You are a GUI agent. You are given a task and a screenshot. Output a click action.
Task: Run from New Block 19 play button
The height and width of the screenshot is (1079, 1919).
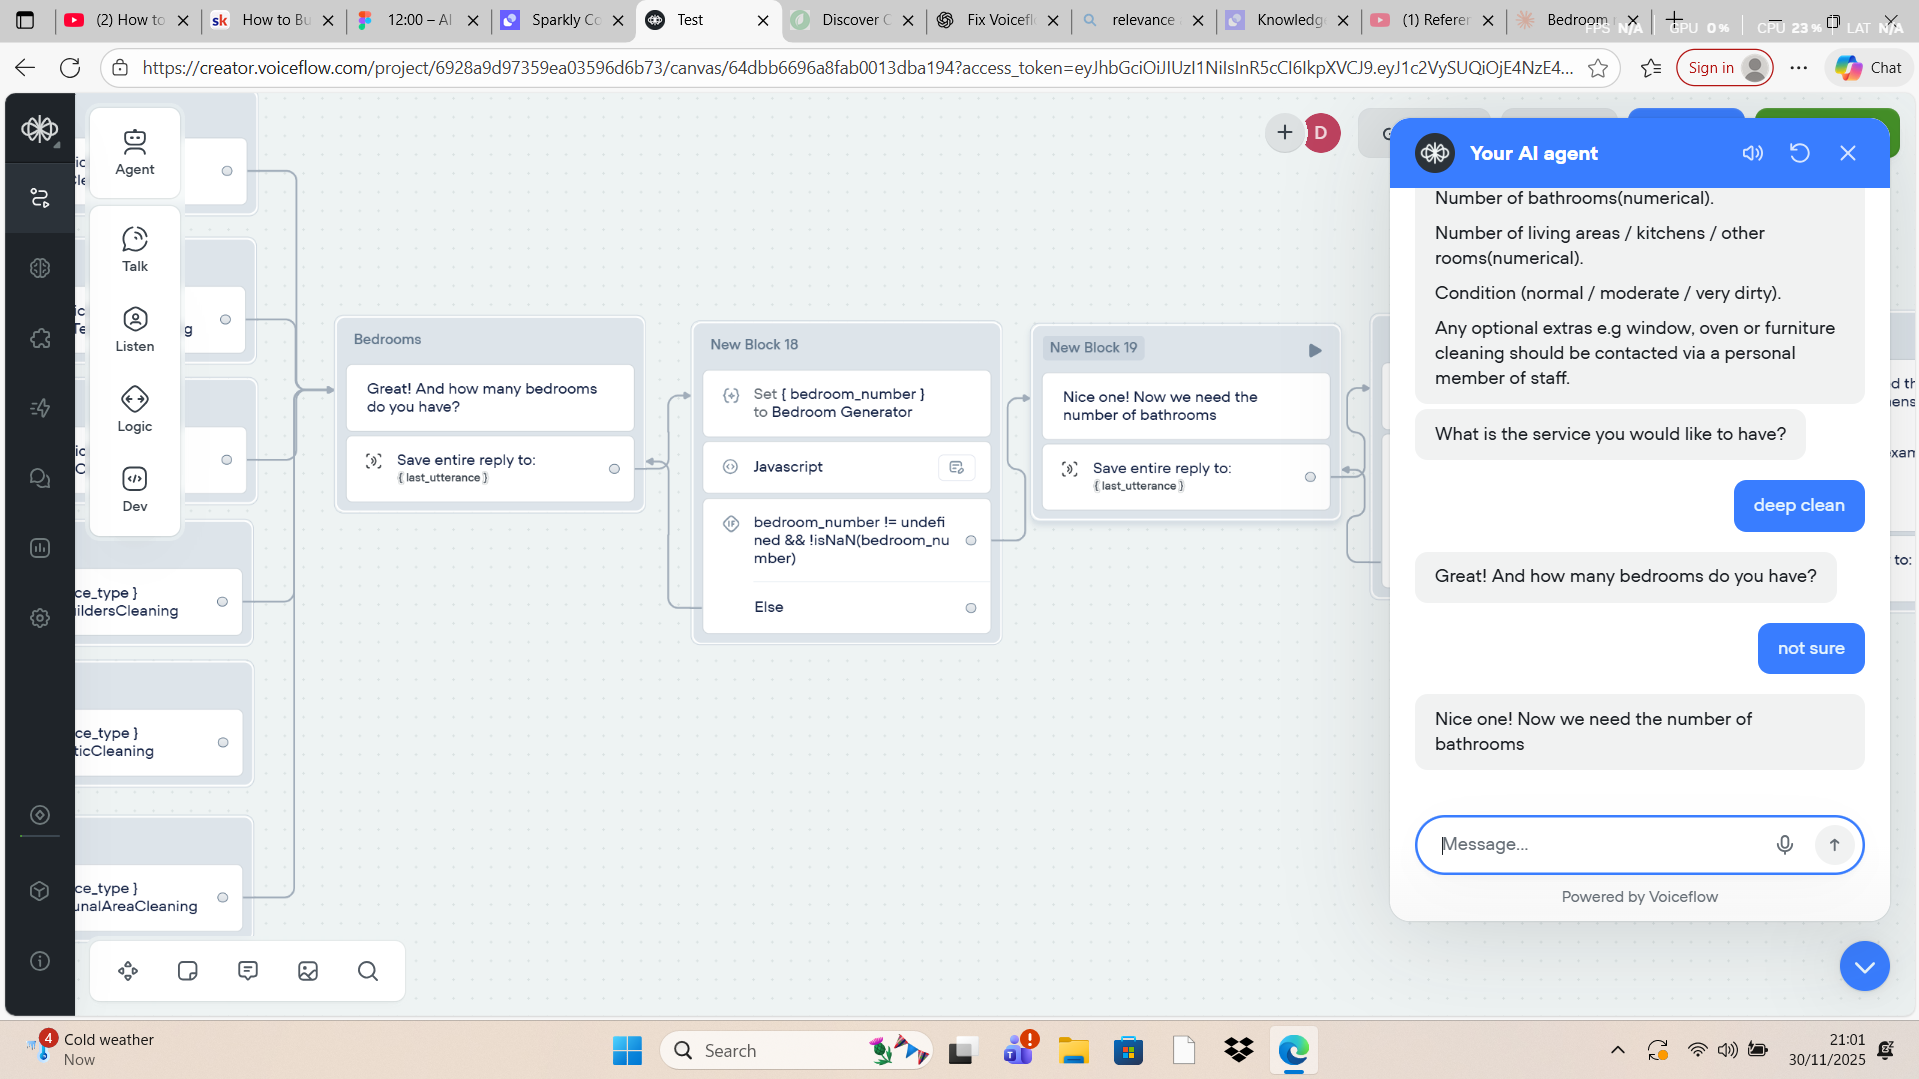pos(1315,350)
